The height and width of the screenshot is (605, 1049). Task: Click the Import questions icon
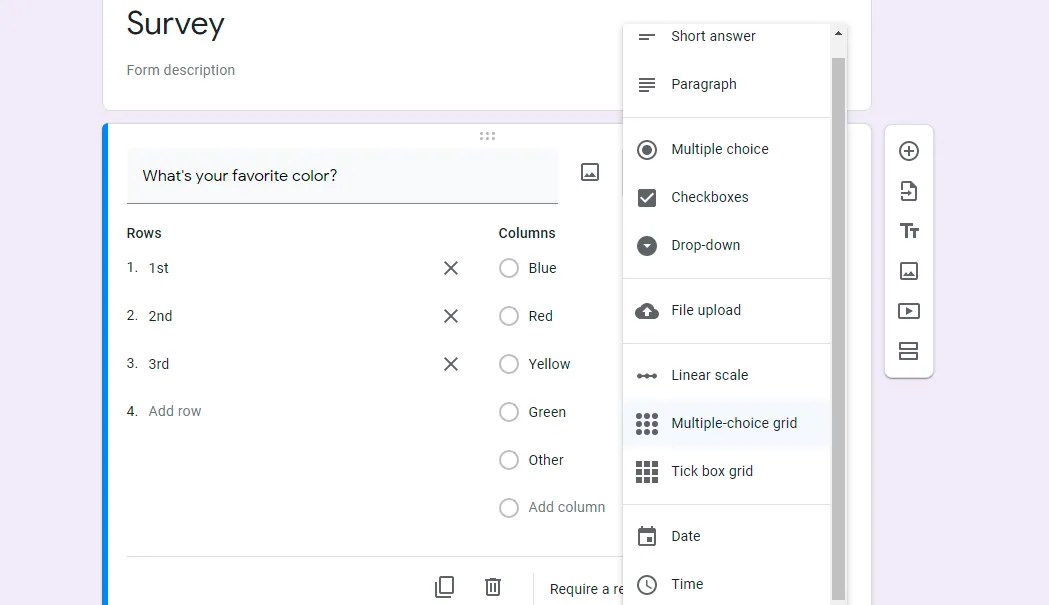909,191
